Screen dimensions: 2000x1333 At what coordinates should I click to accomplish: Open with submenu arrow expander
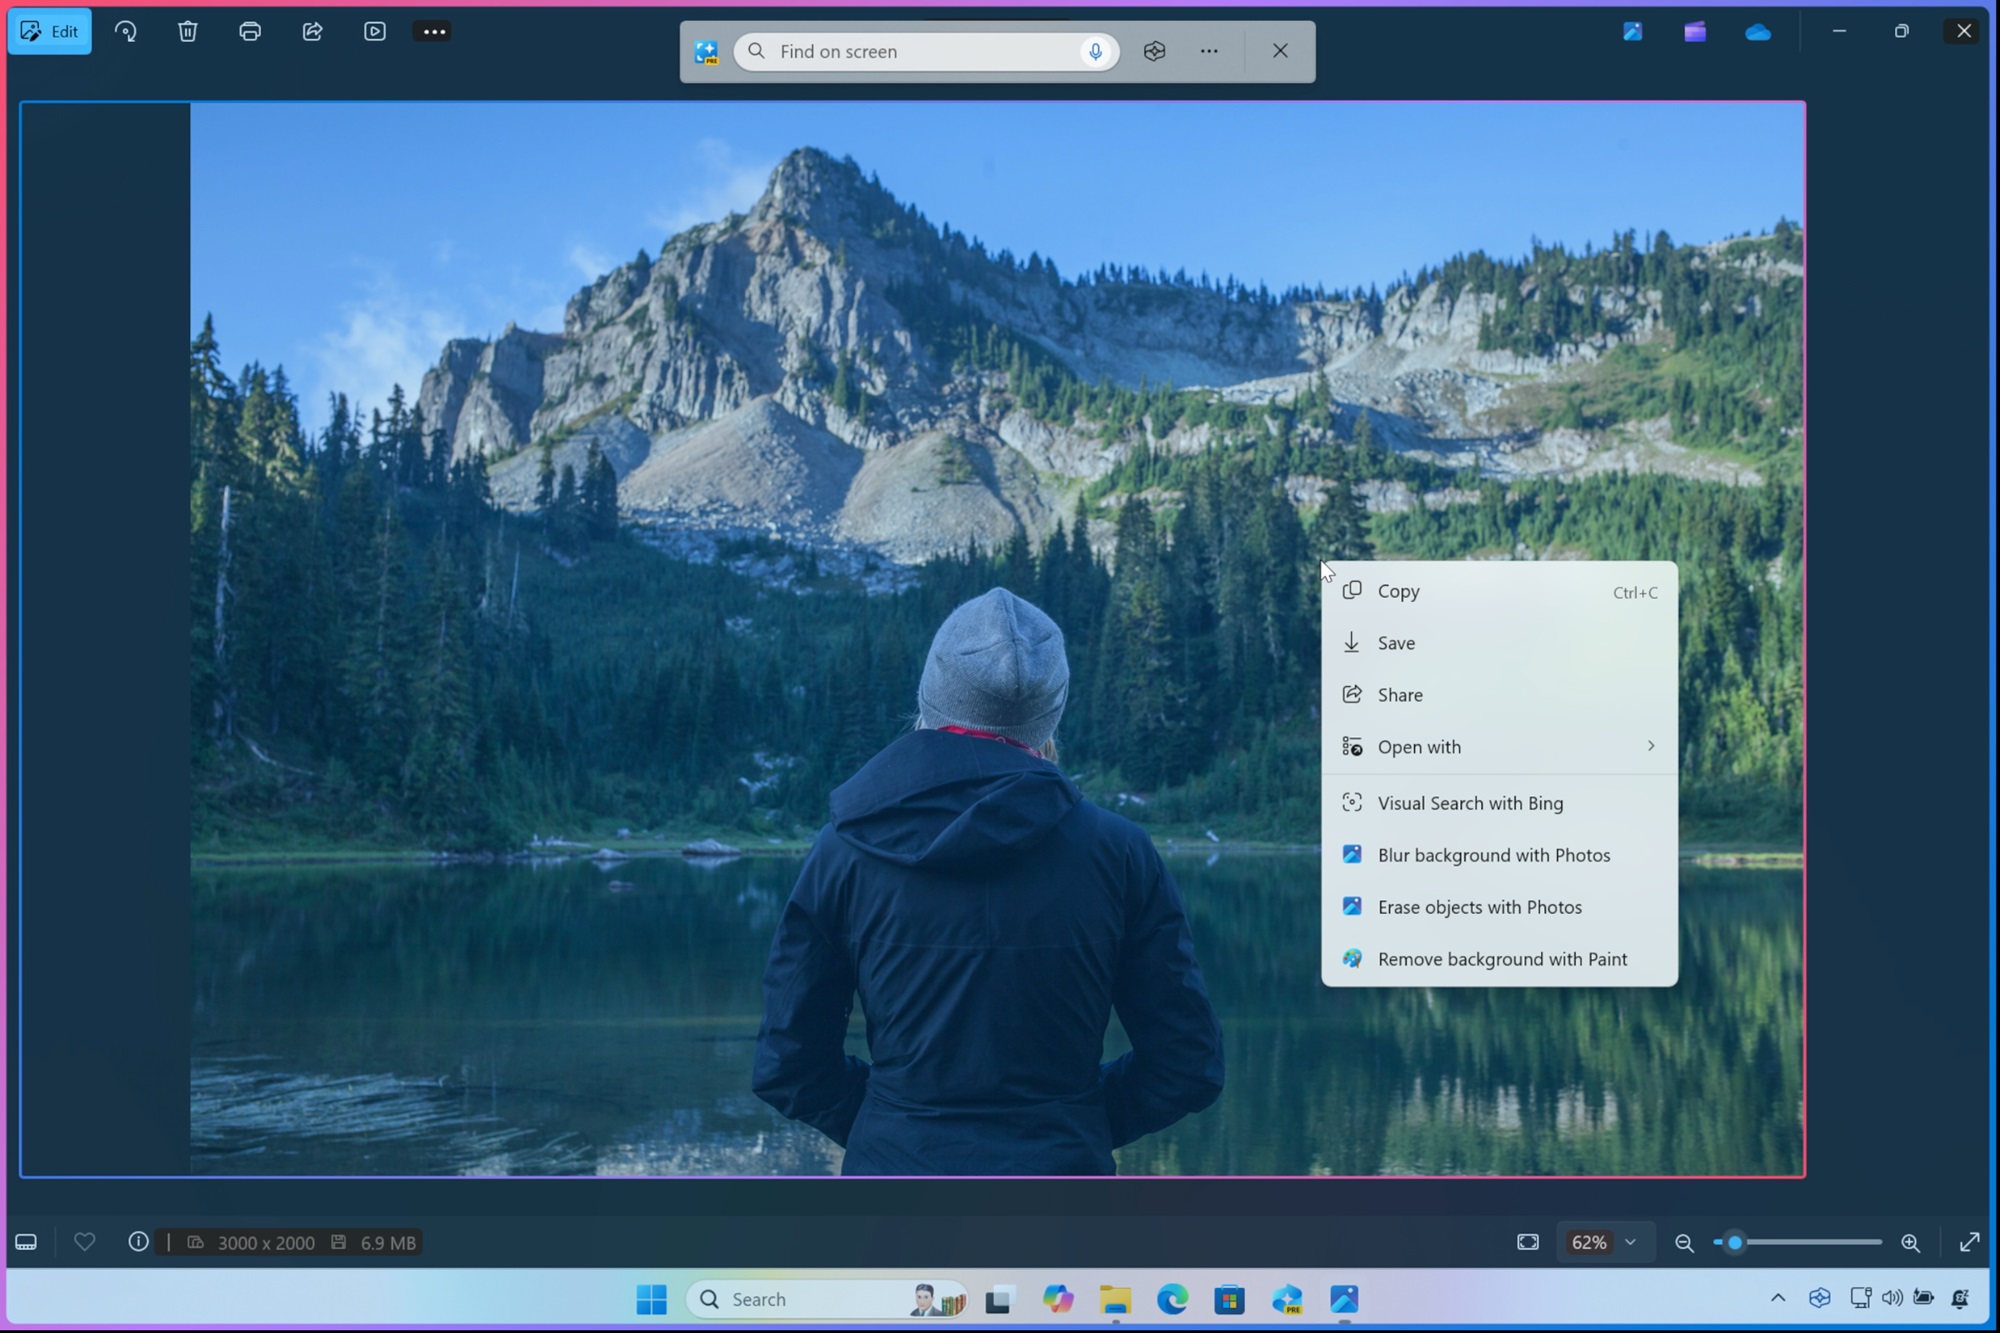[x=1651, y=745]
